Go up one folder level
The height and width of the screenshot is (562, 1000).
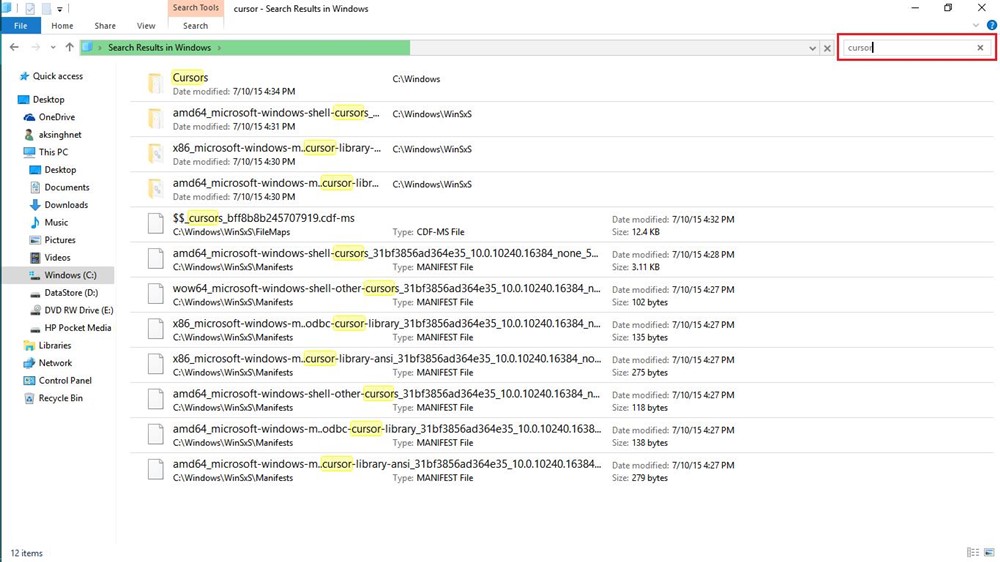(x=69, y=48)
